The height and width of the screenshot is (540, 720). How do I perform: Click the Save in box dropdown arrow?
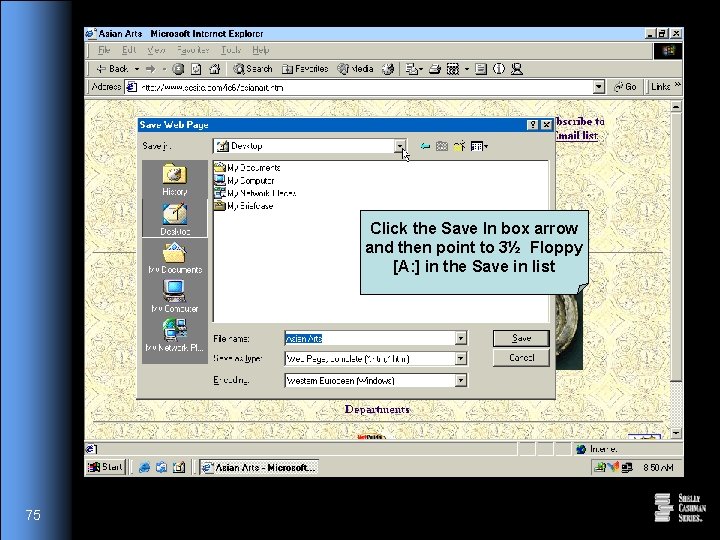400,146
